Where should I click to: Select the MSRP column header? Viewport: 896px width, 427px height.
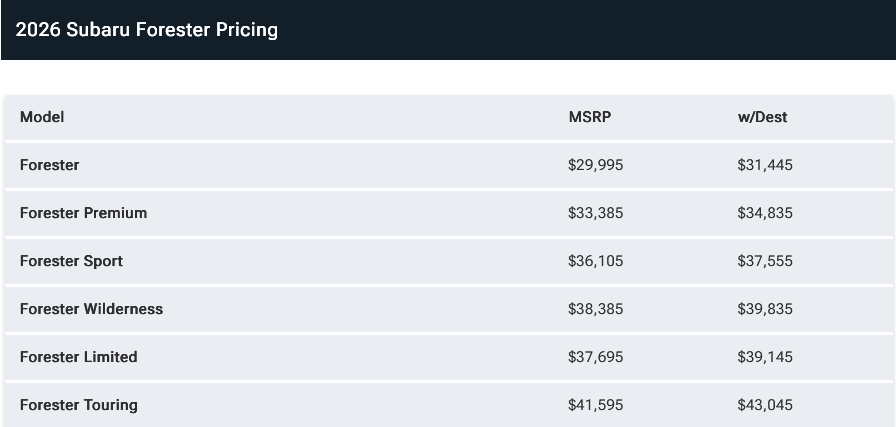coord(590,117)
